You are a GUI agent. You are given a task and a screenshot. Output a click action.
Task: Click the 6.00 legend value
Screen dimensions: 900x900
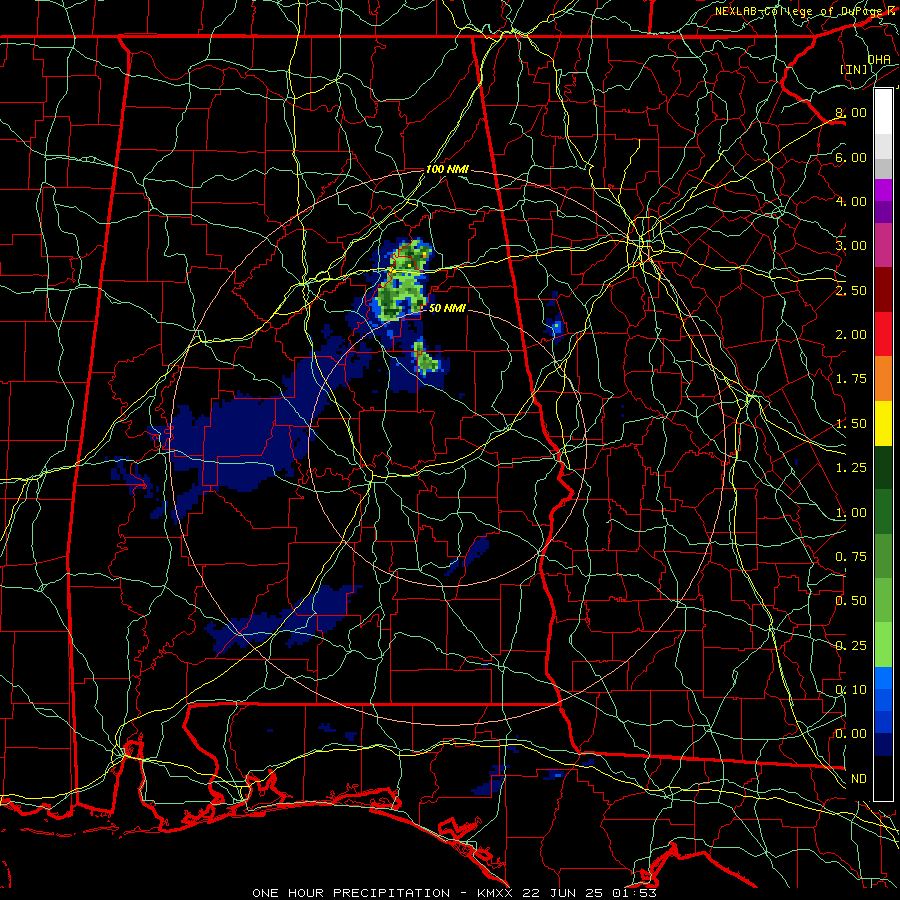click(851, 157)
